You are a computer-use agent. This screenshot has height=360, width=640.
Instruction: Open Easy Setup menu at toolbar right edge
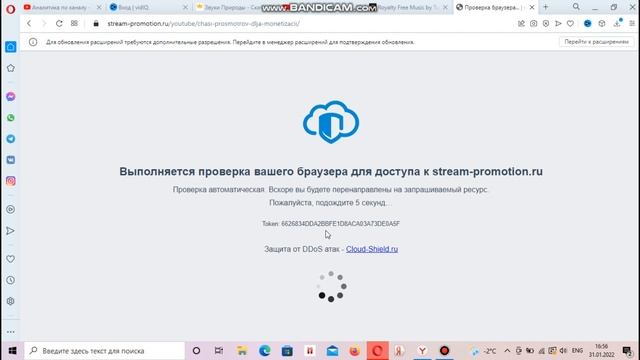[632, 24]
